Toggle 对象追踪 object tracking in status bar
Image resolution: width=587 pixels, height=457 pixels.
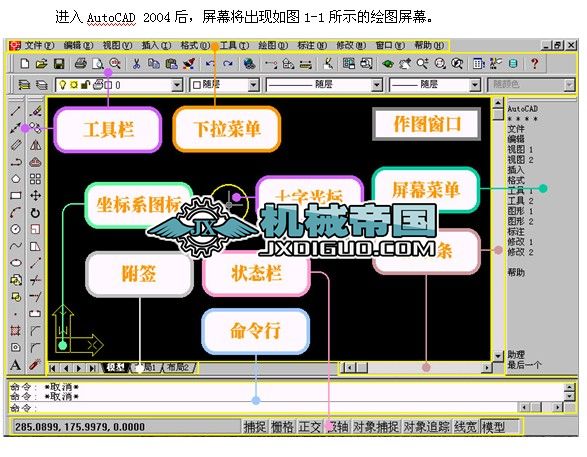(426, 427)
